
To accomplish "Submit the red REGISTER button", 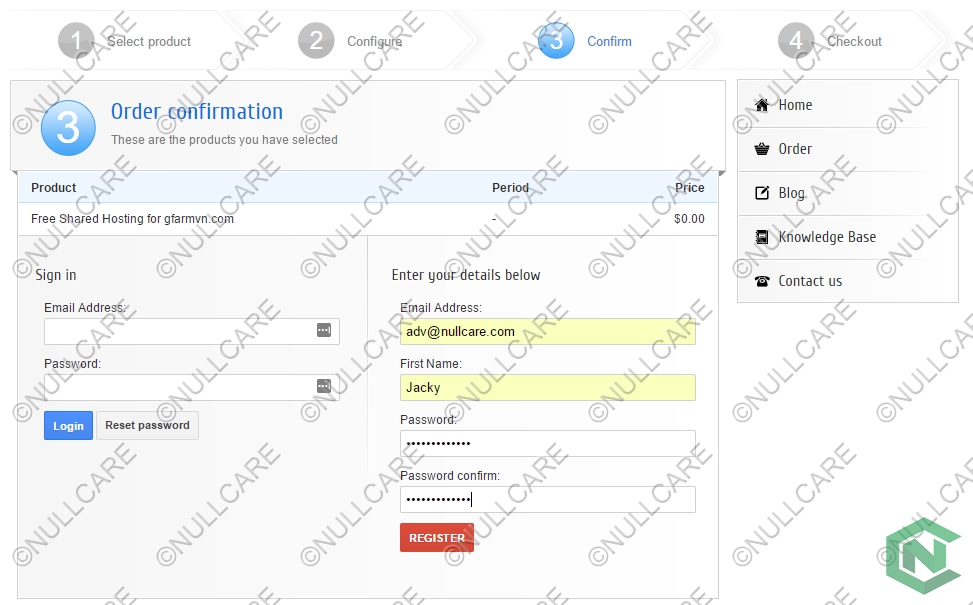I will (437, 537).
